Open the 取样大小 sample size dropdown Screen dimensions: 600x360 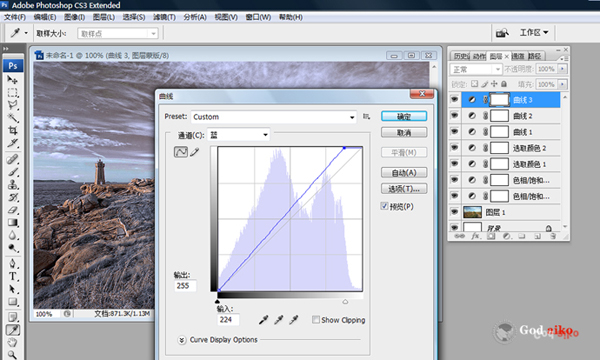(118, 34)
